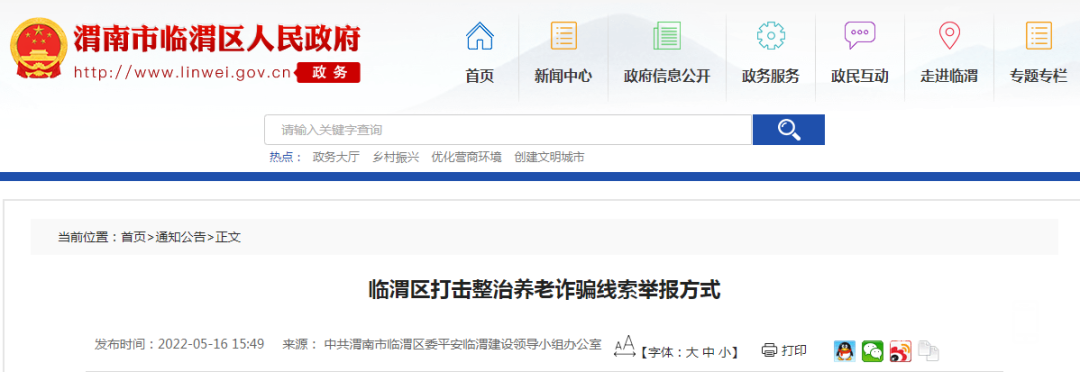Open the 新闻中心 list icon

pyautogui.click(x=563, y=36)
